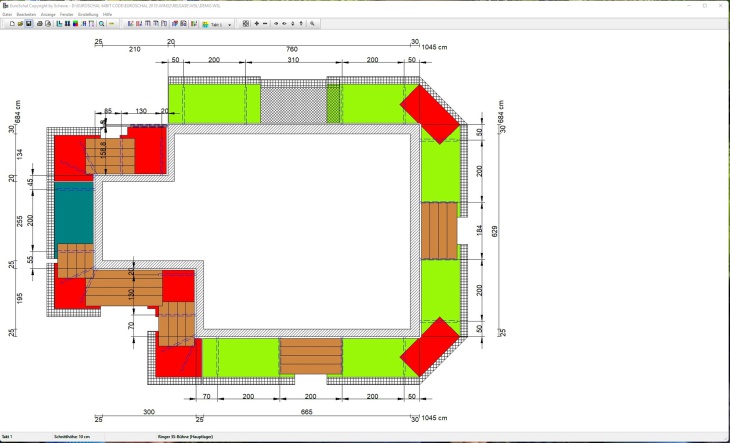The height and width of the screenshot is (443, 730).
Task: Click the magnifier icon beside the up arrow
Action: coord(312,23)
